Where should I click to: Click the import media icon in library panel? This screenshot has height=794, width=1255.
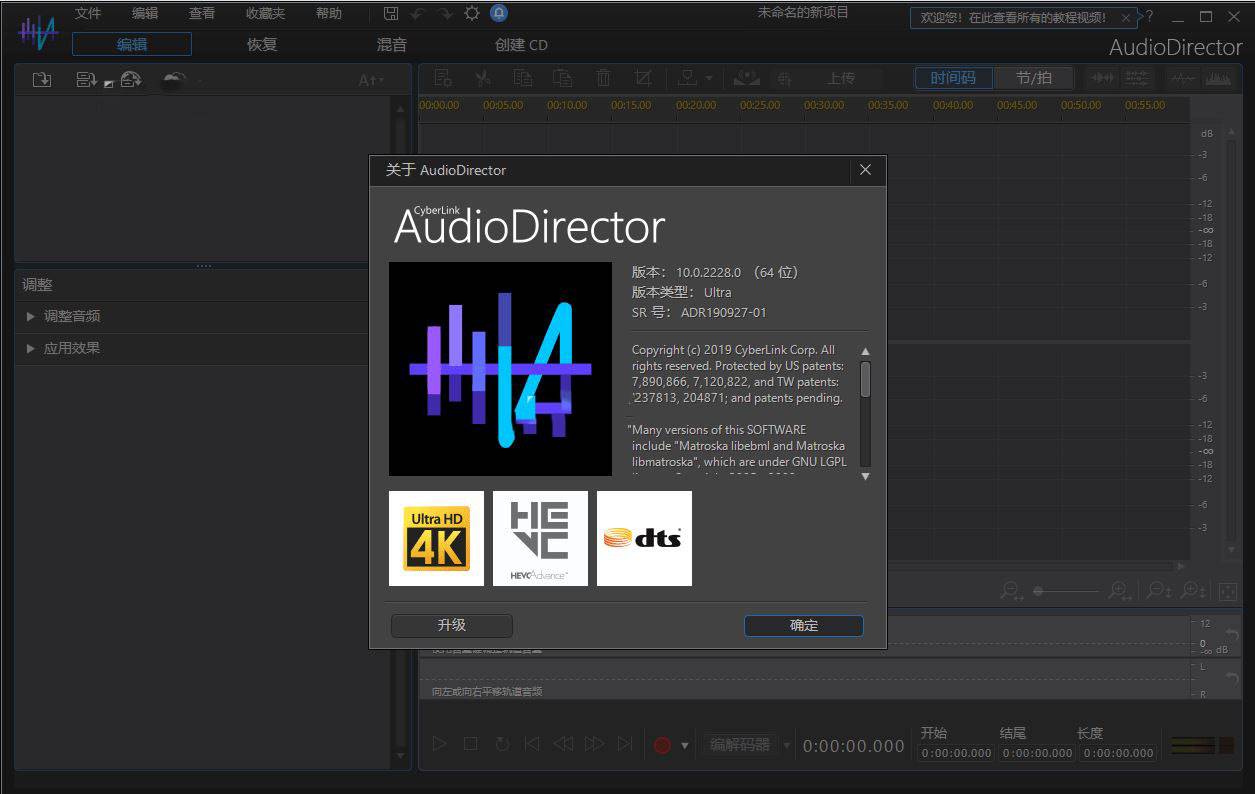[42, 80]
